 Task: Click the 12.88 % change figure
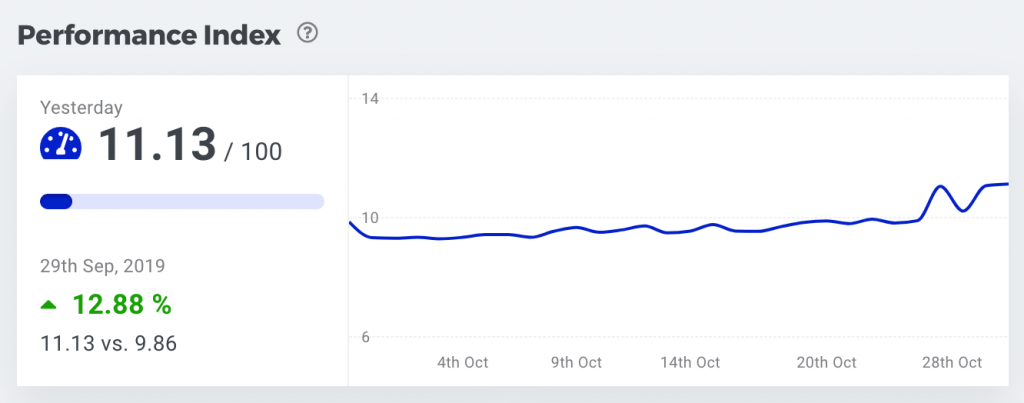click(121, 304)
